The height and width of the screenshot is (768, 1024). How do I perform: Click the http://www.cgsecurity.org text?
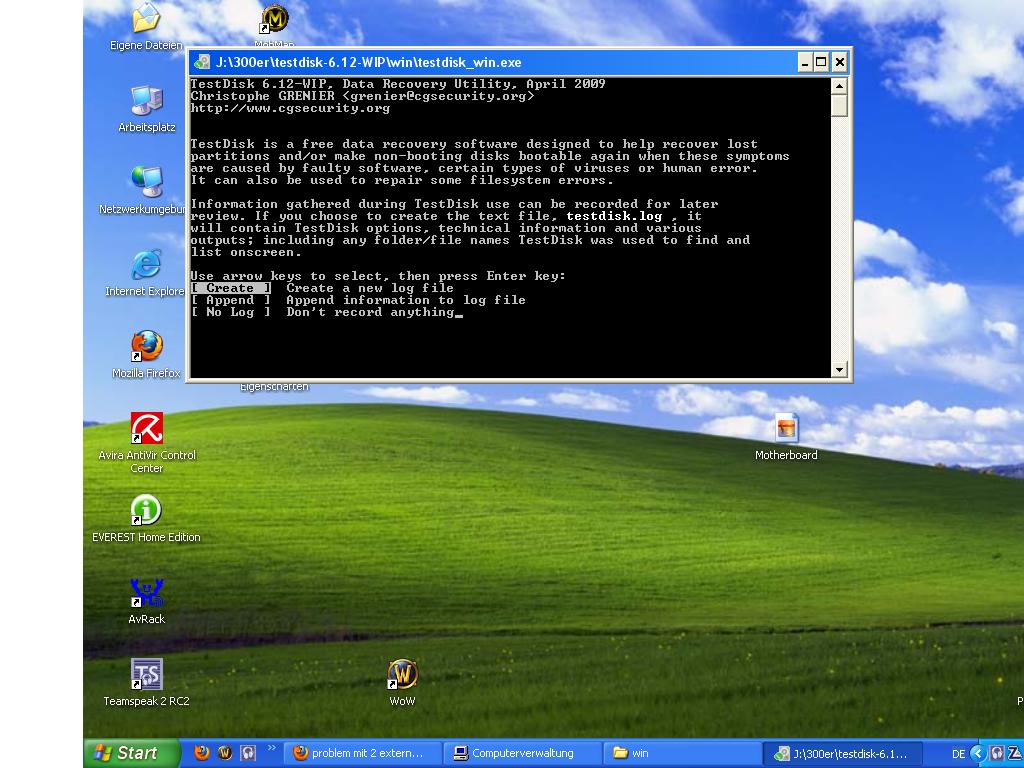291,108
